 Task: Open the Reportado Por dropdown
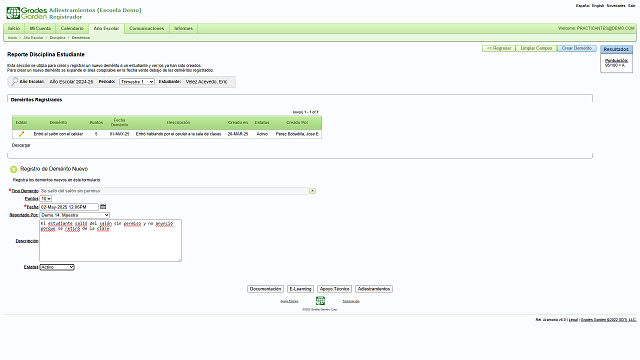pyautogui.click(x=75, y=215)
